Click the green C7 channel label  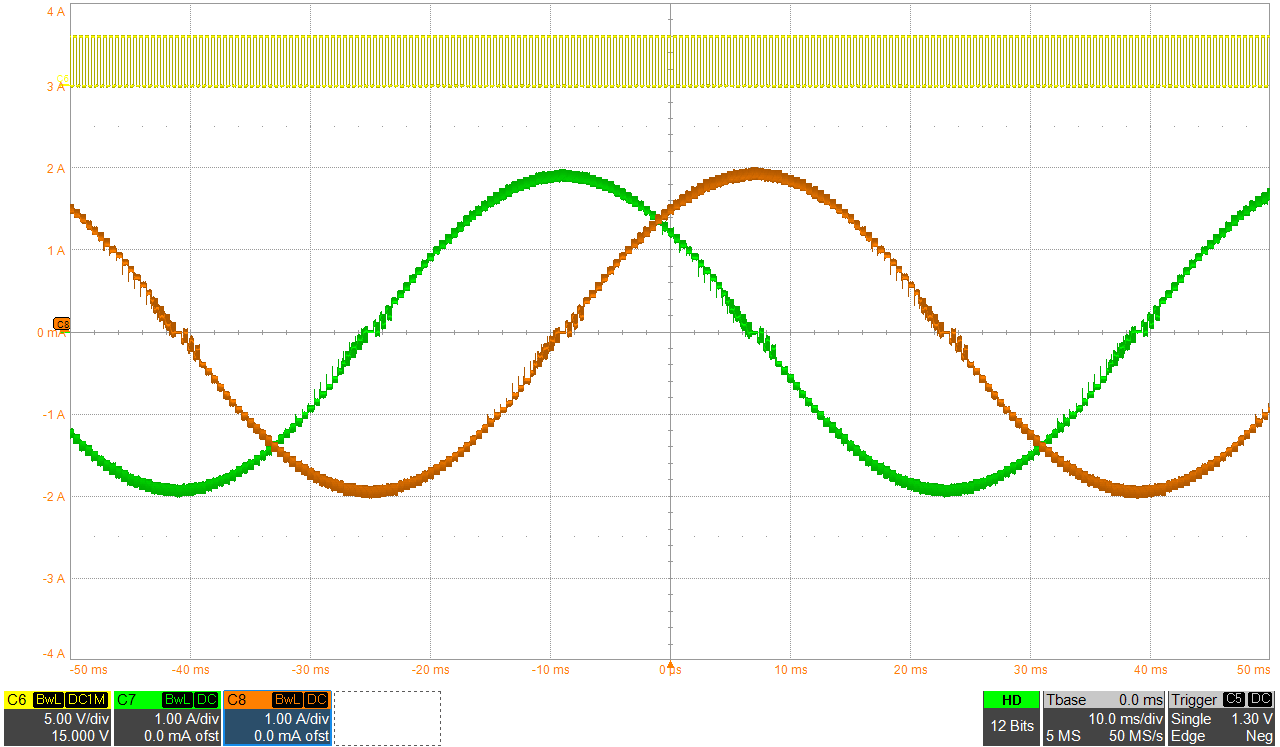[x=126, y=700]
